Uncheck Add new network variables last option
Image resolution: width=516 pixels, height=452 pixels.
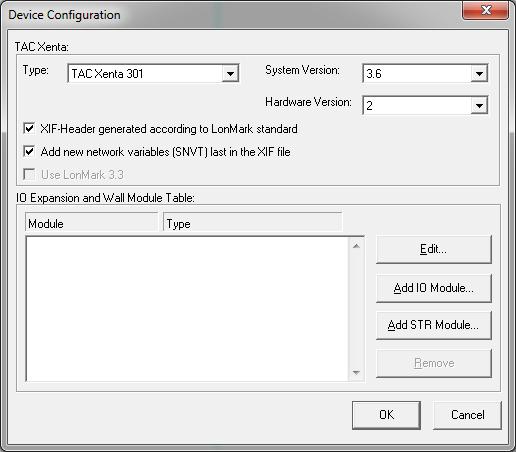(29, 152)
